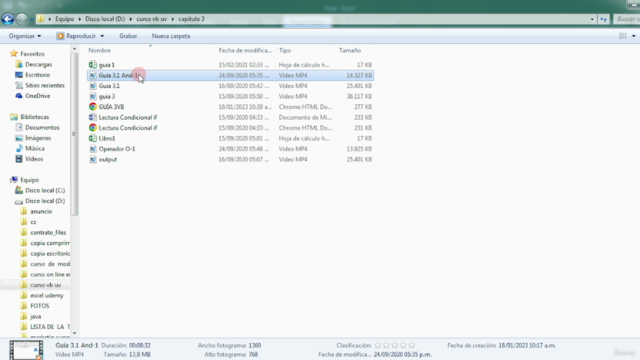
Task: Click the Reproducir button
Action: (76, 36)
